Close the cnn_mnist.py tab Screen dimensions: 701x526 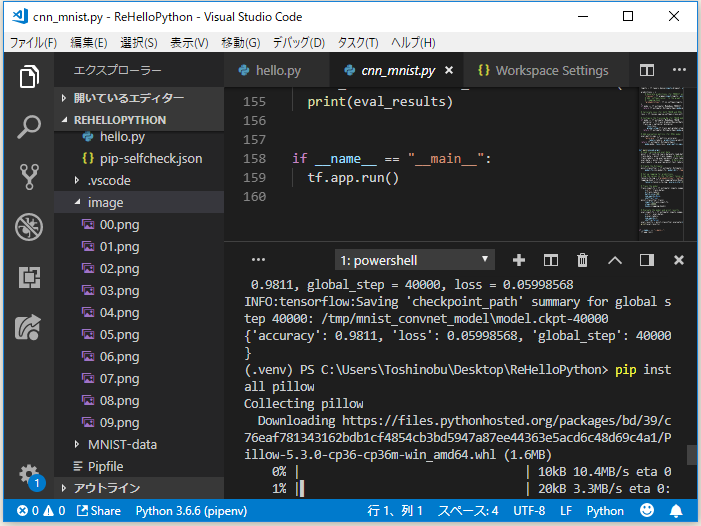[x=449, y=70]
